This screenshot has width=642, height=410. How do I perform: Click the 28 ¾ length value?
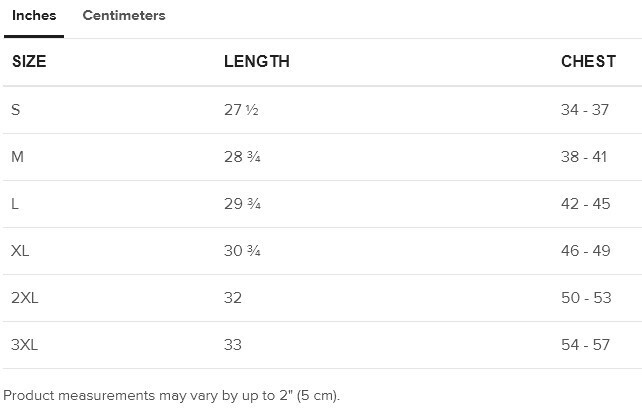coord(242,157)
